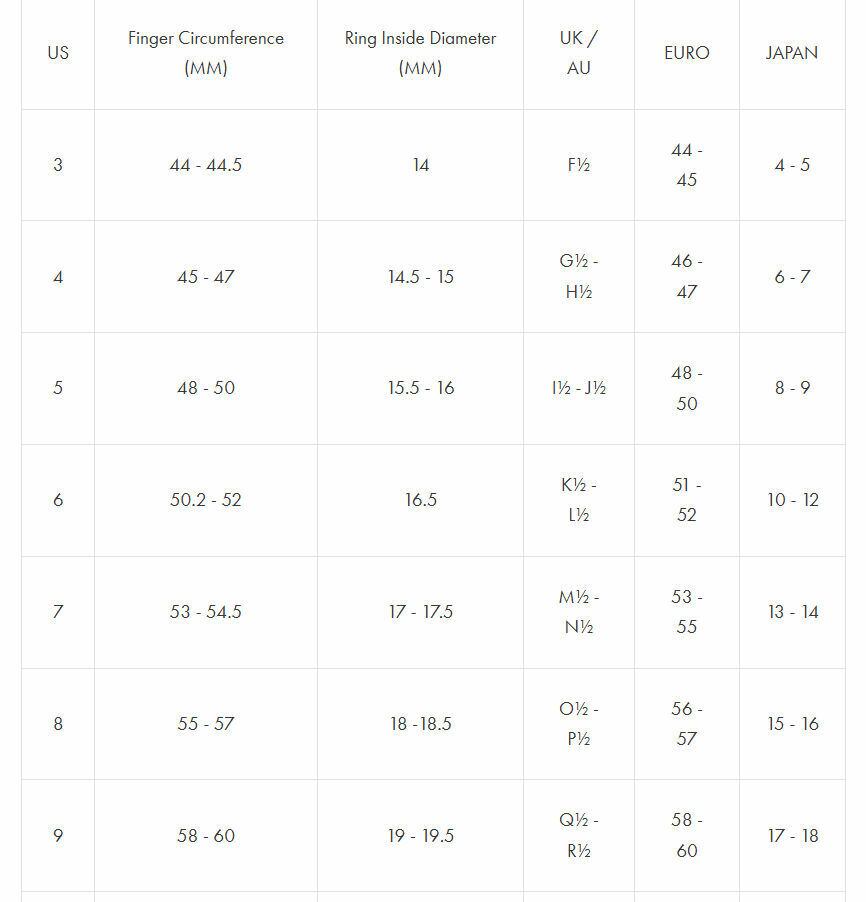
Task: Select the JAPAN column header
Action: (791, 53)
